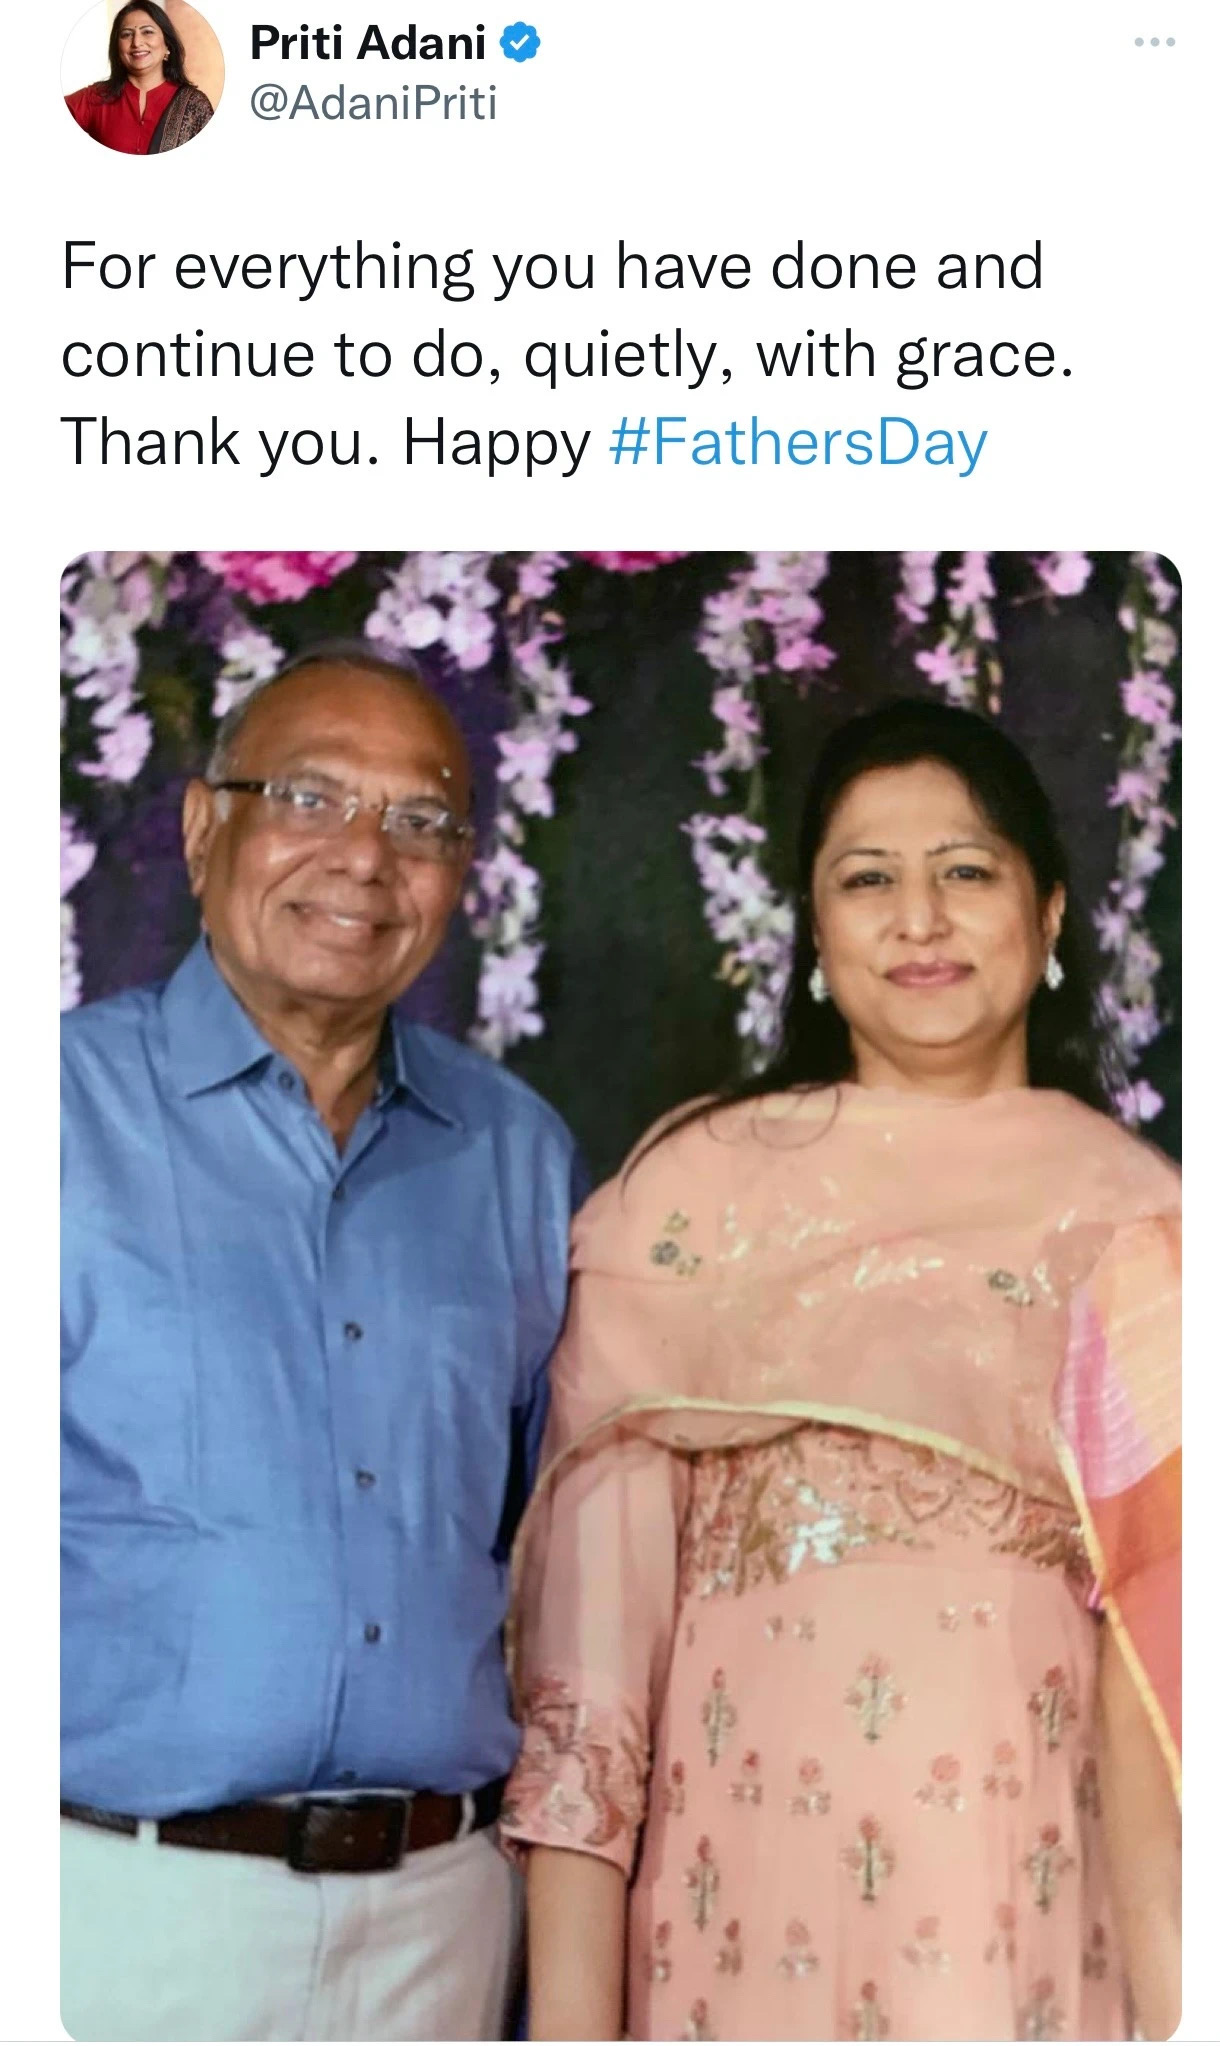Click the Priti Adani display name
This screenshot has height=2046, width=1220.
pos(368,43)
